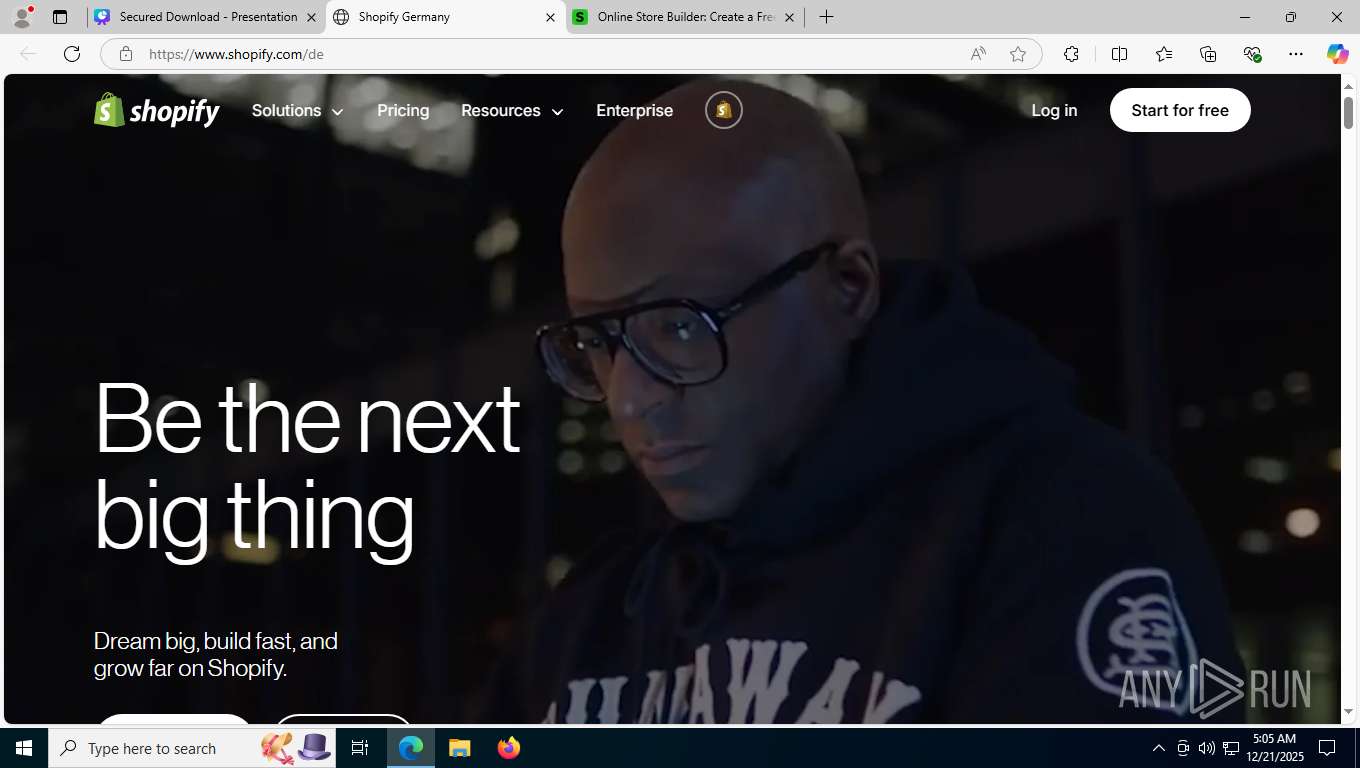Show hidden tray icons chevron
This screenshot has height=768, width=1360.
pyautogui.click(x=1159, y=748)
